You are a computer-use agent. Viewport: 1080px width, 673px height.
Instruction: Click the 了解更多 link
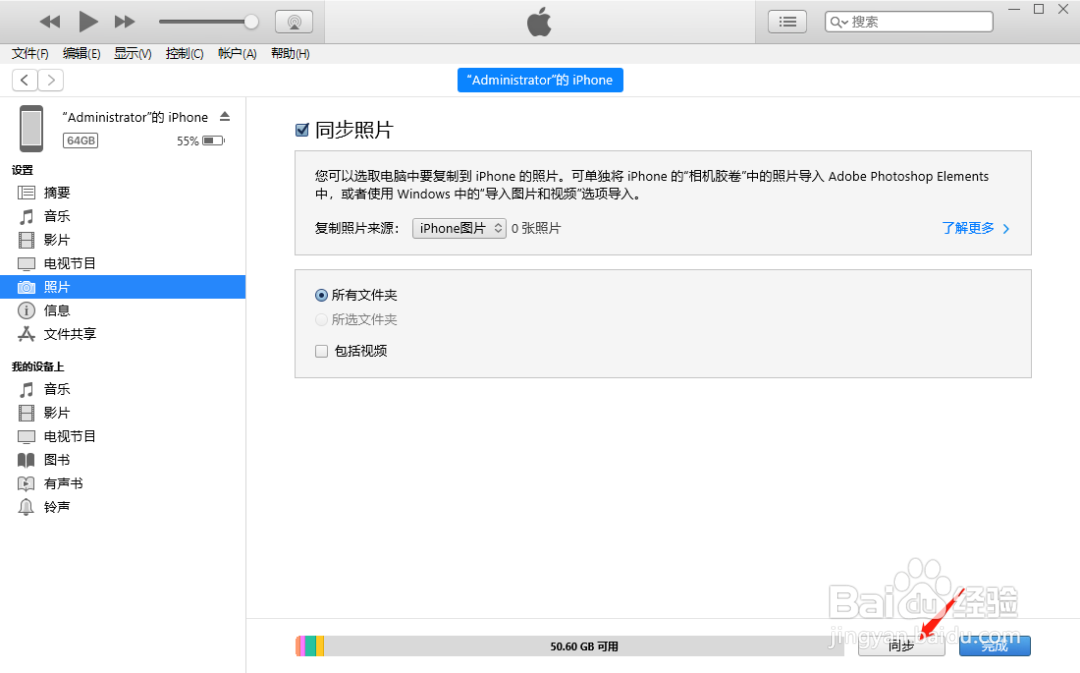(975, 228)
